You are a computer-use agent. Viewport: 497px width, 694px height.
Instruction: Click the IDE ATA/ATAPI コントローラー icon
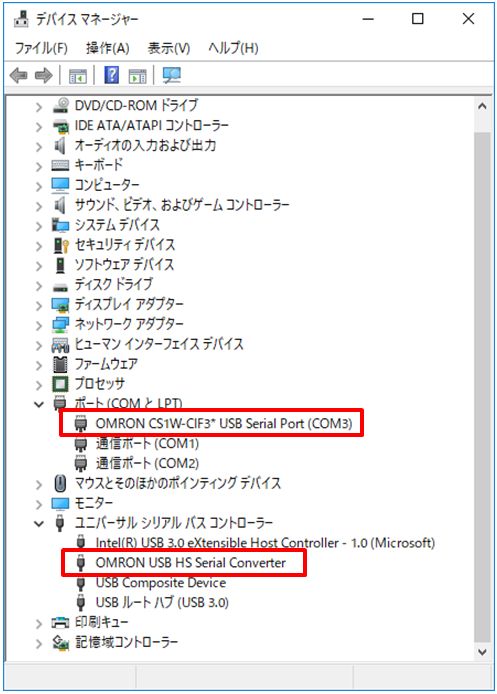[x=61, y=125]
